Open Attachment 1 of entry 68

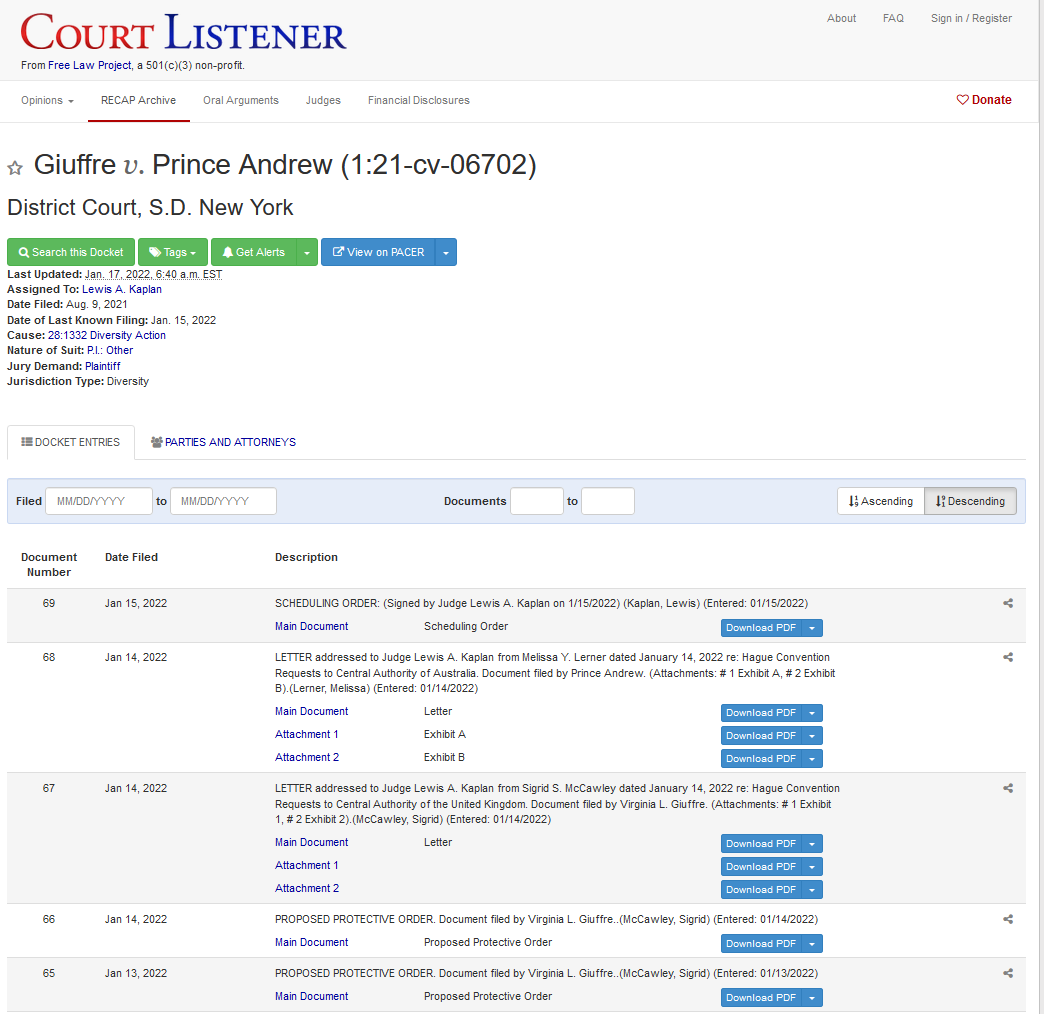point(307,734)
